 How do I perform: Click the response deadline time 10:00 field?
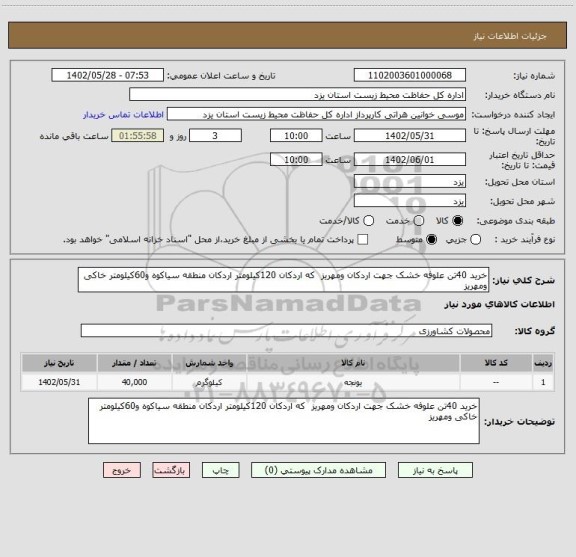pos(296,136)
